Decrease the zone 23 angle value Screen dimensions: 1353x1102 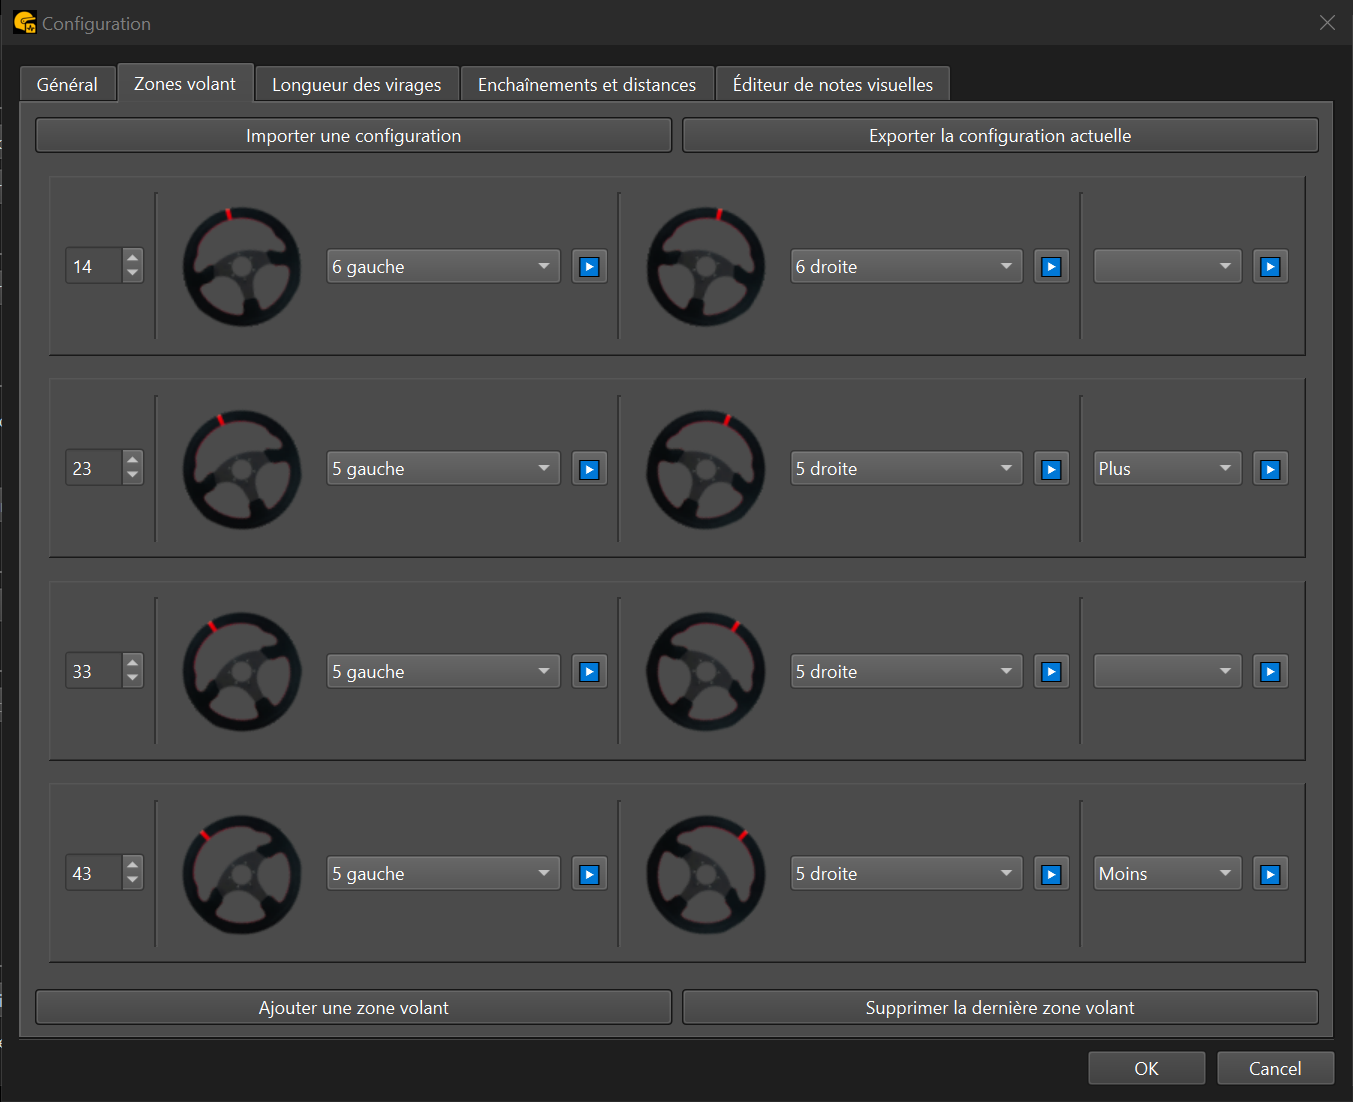(133, 477)
